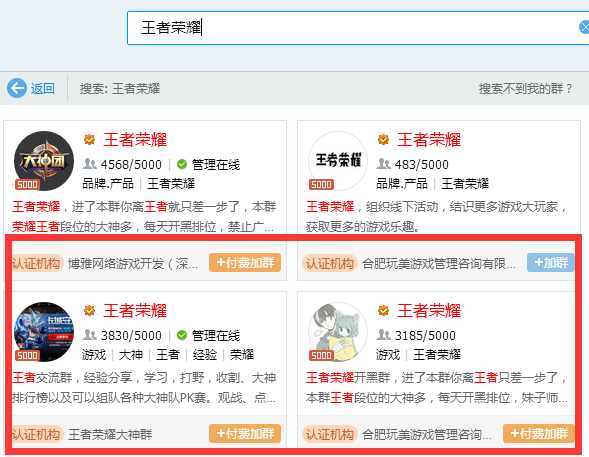Click the 经验 tag in the 3830/5000 group
Viewport: 589px width, 457px height.
pos(205,354)
